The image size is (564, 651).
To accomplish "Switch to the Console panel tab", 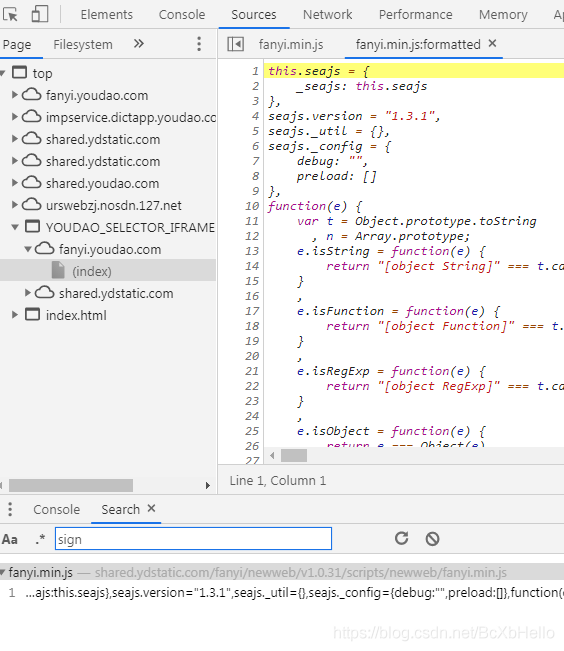I will click(182, 15).
